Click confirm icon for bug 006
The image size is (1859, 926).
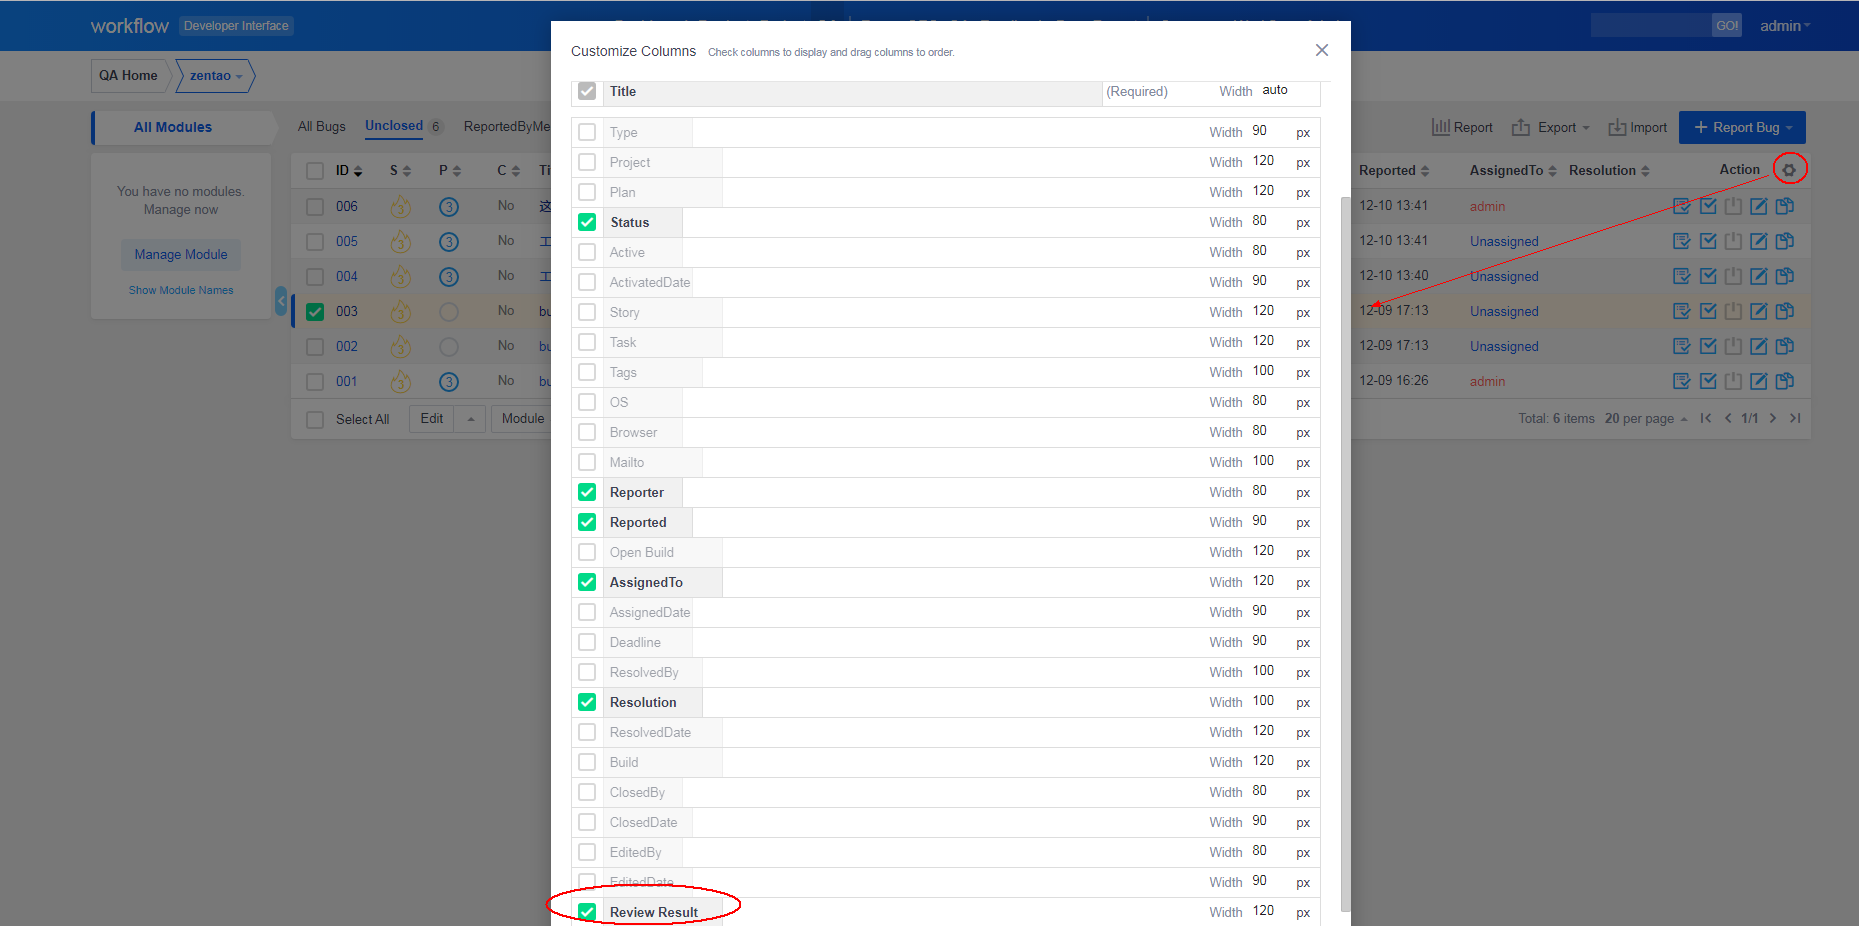(1682, 206)
